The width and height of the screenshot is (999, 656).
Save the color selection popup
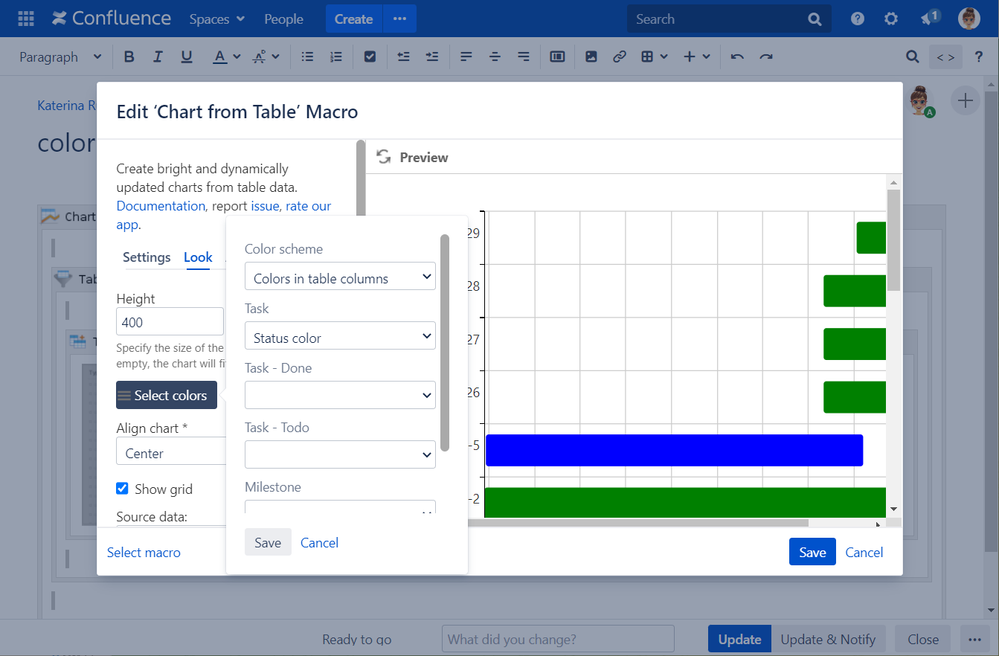[x=268, y=542]
